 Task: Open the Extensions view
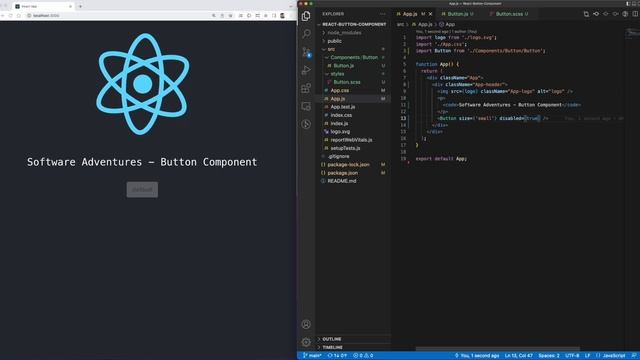[x=306, y=88]
